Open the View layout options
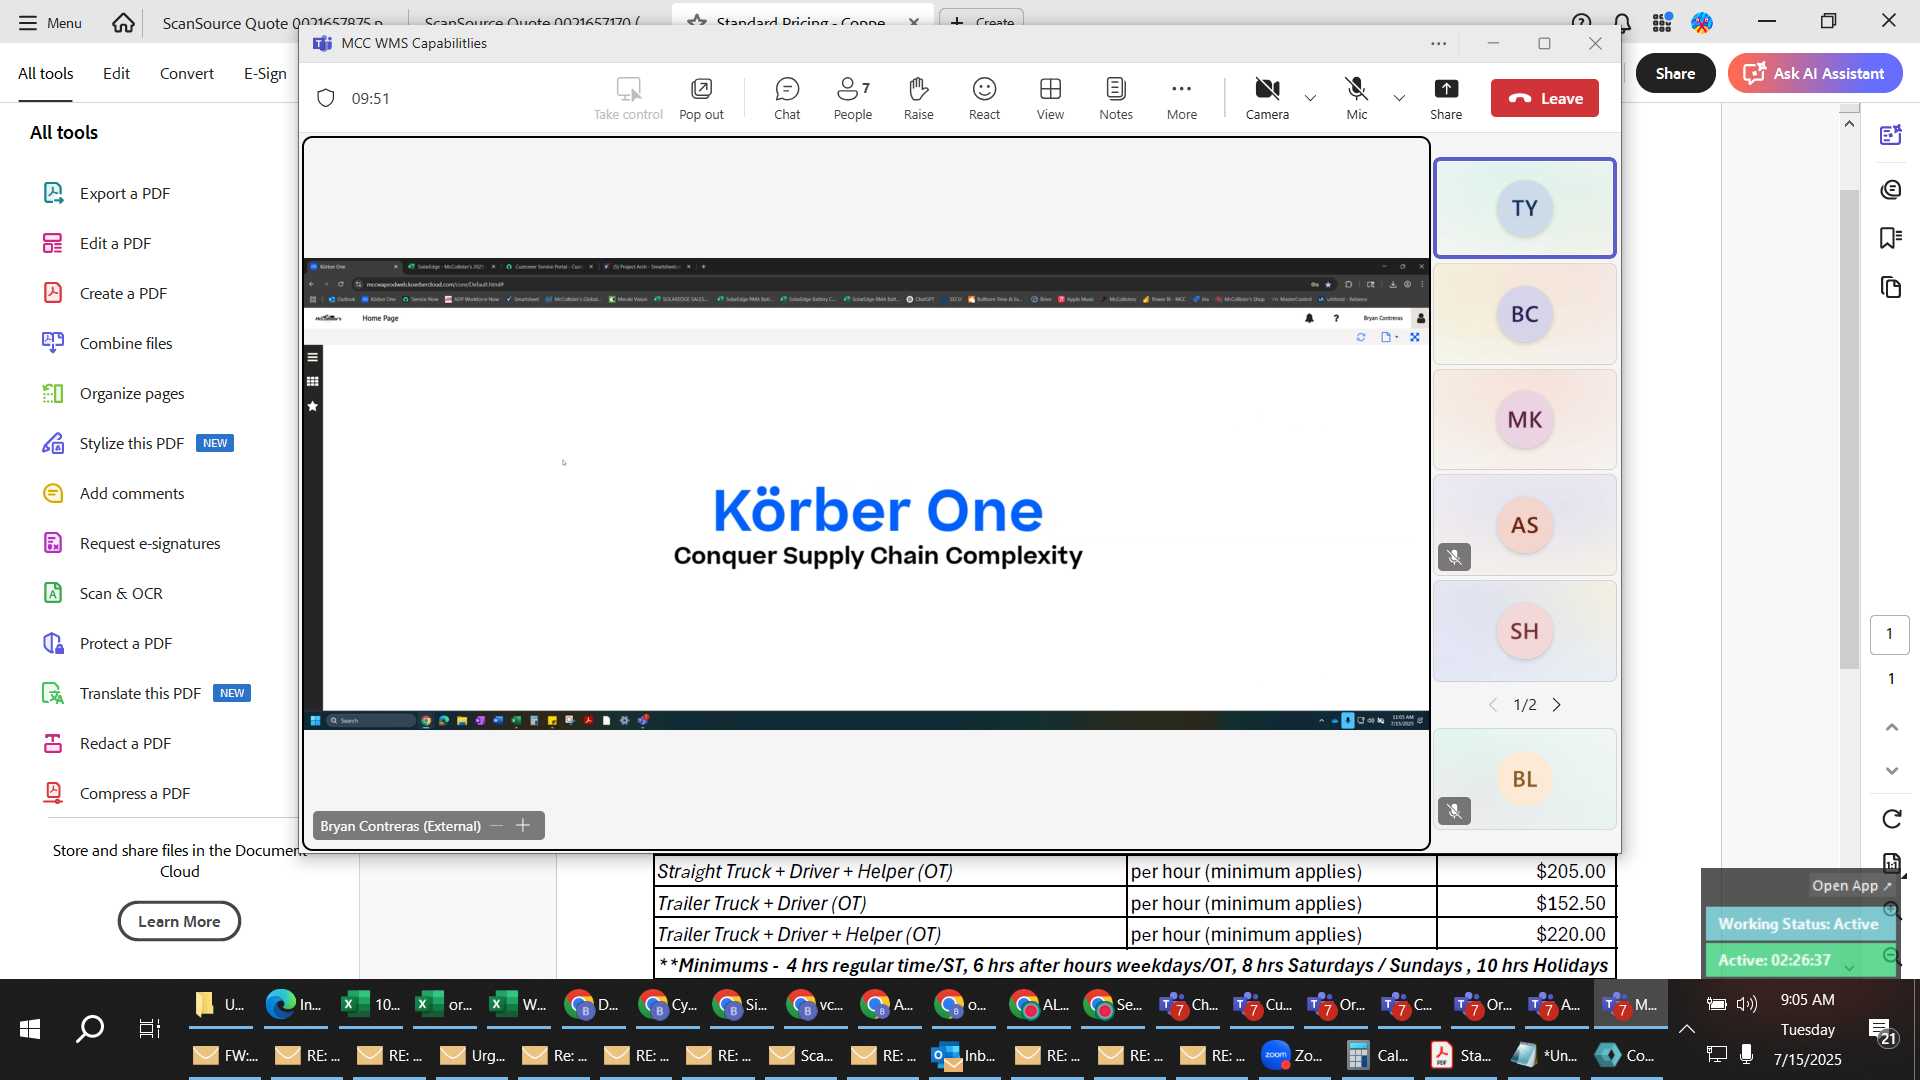 pyautogui.click(x=1050, y=98)
